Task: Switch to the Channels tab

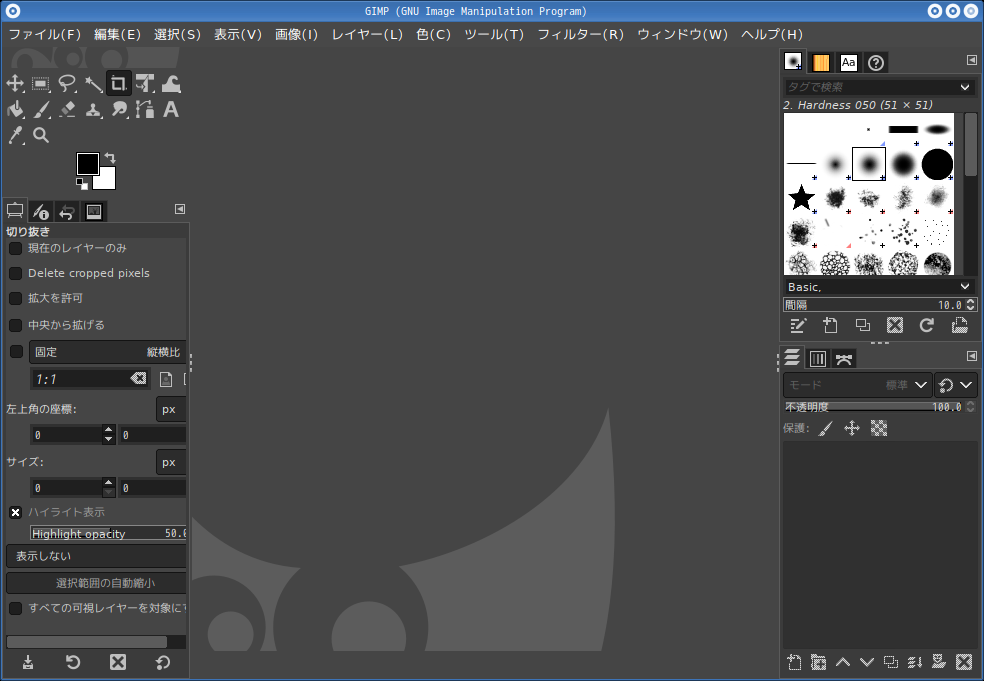Action: point(818,358)
